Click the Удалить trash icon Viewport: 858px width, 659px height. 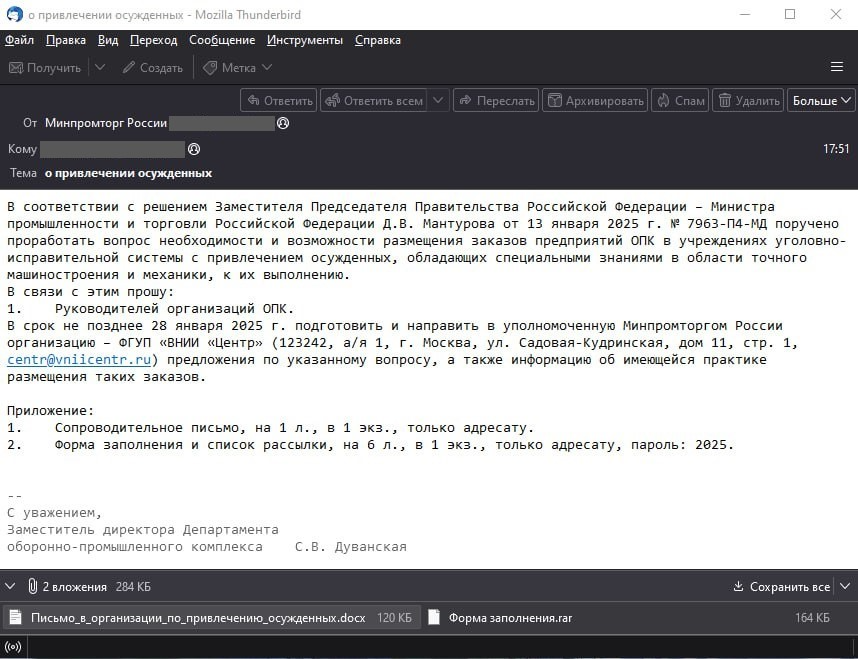coord(725,100)
